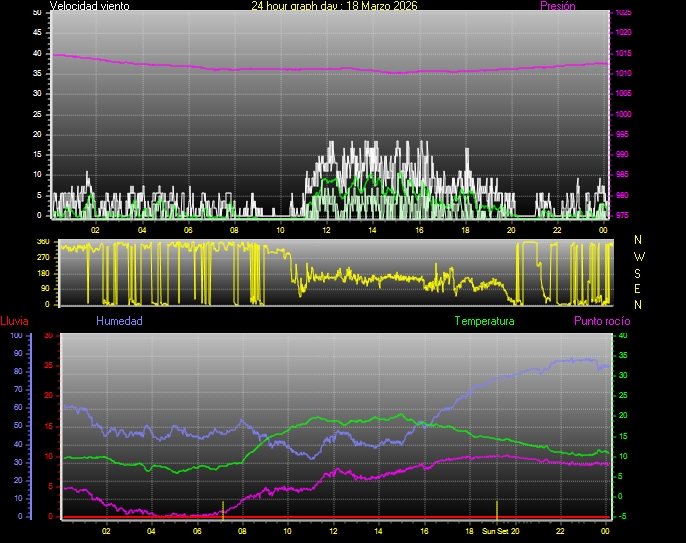Image resolution: width=686 pixels, height=543 pixels.
Task: Select the S wind direction letter
Action: (x=639, y=272)
